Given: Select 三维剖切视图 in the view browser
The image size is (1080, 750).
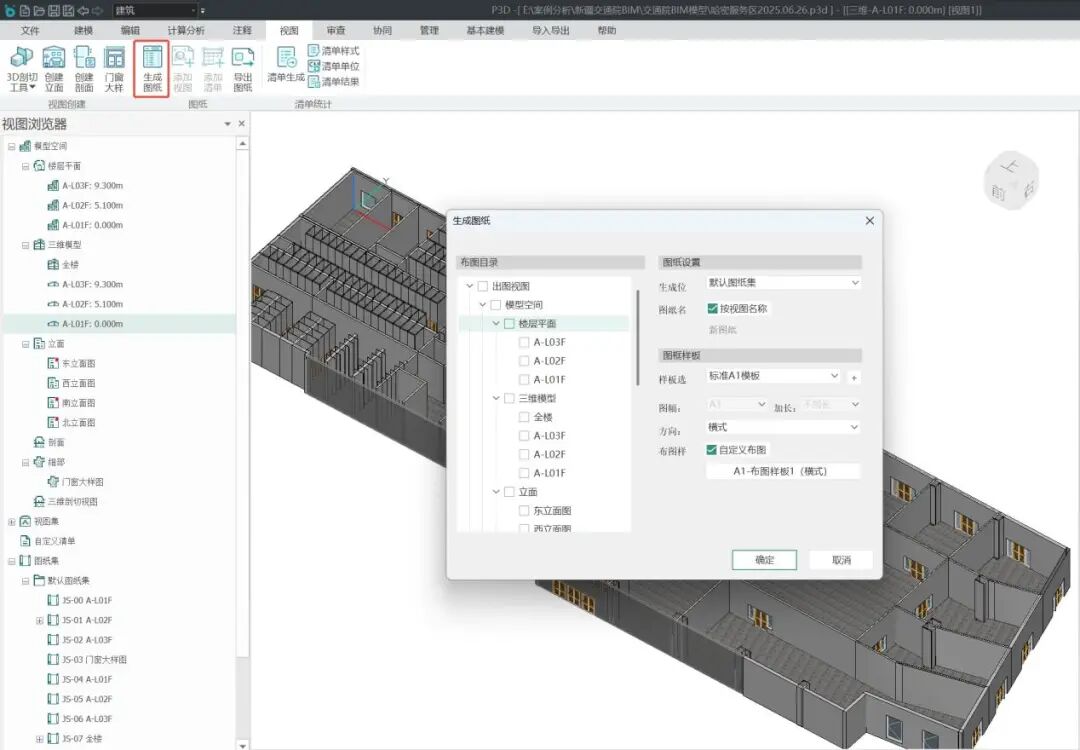Looking at the screenshot, I should (65, 501).
